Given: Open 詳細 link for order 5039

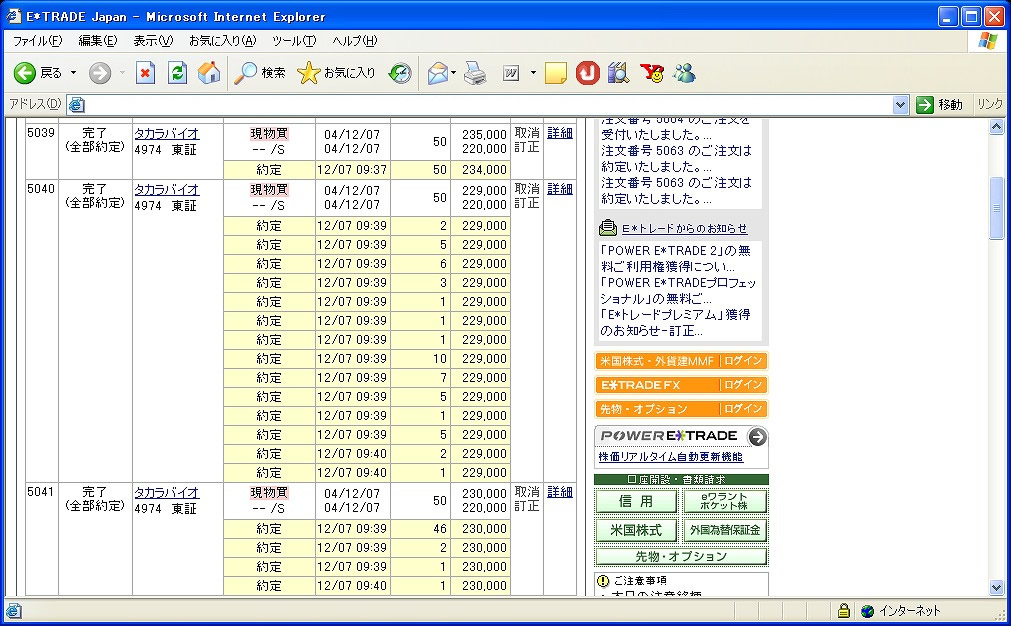Looking at the screenshot, I should 560,133.
